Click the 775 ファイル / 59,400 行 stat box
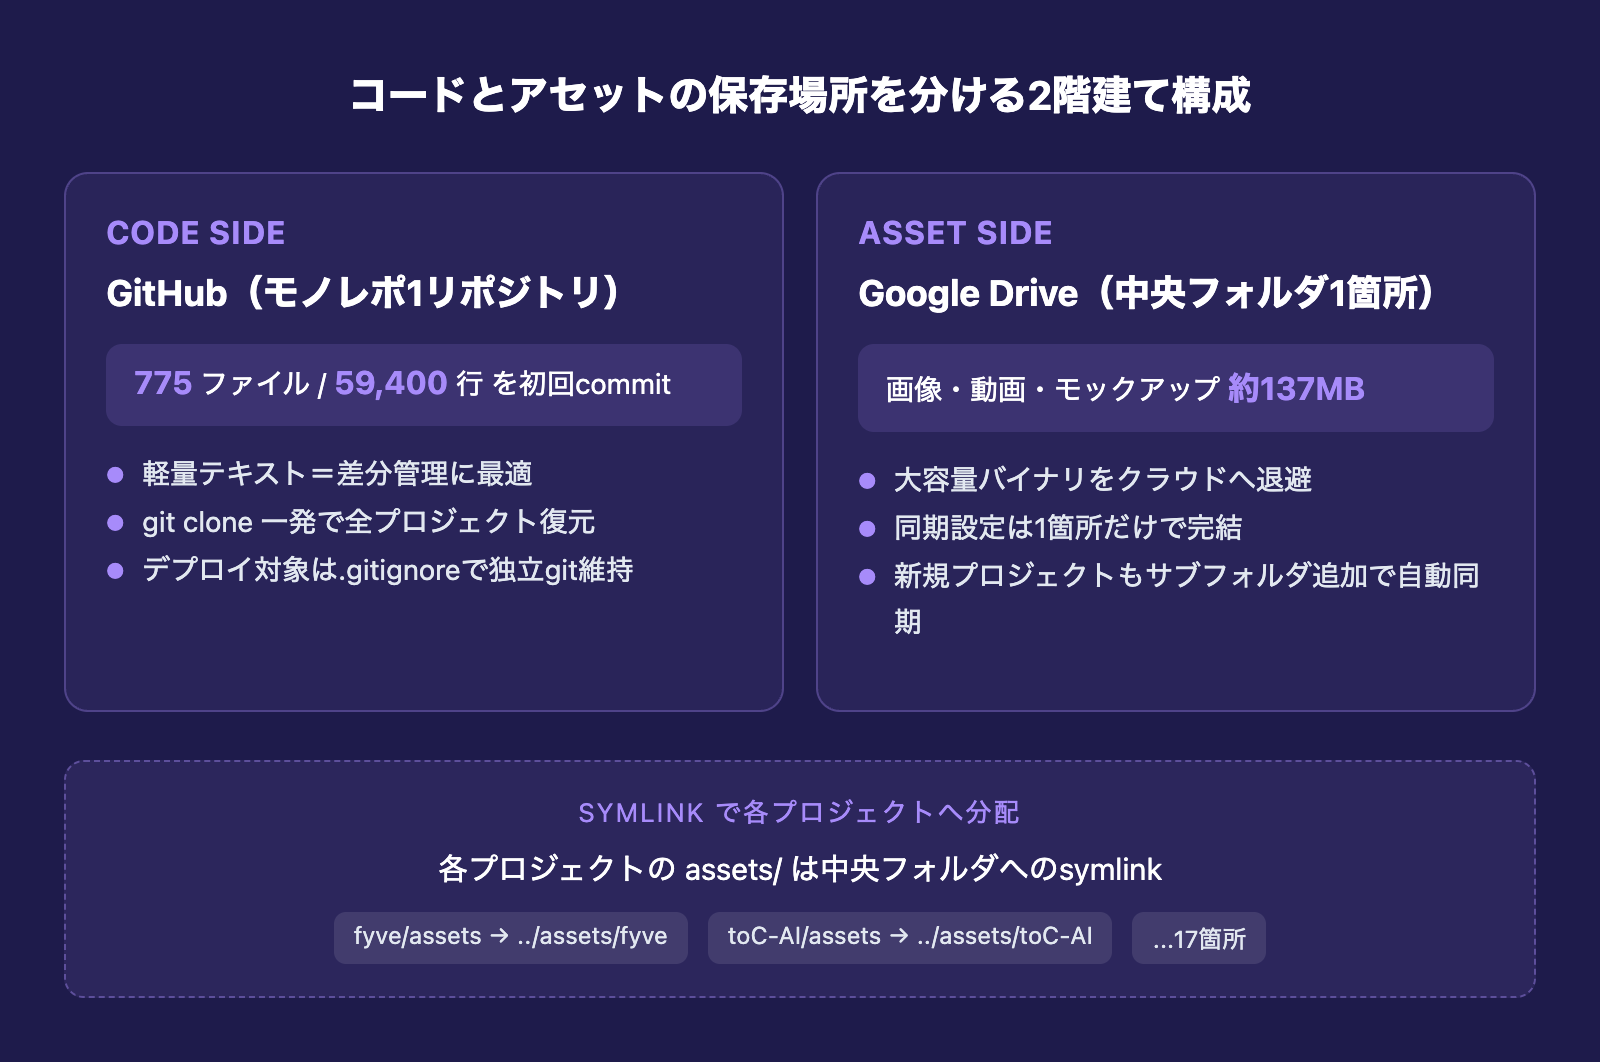The image size is (1600, 1062). tap(423, 384)
